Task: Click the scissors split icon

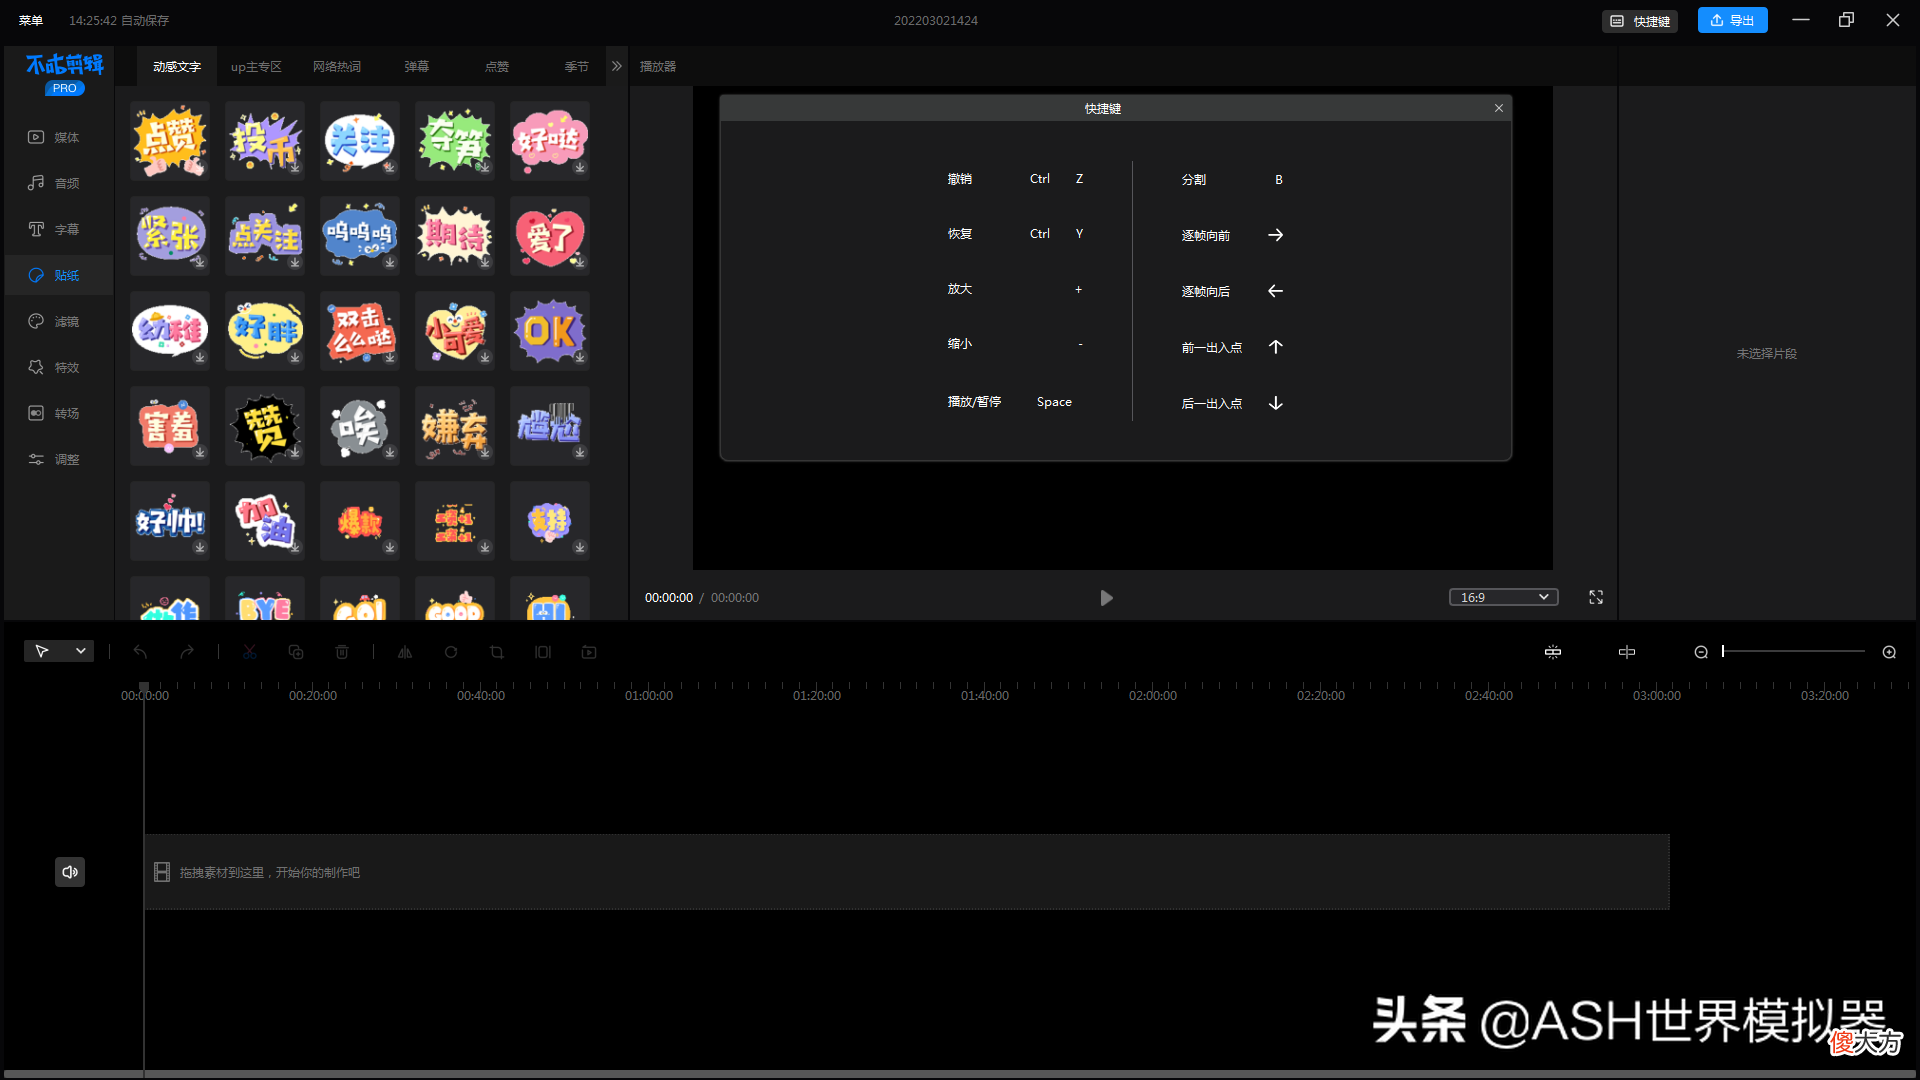Action: click(249, 652)
